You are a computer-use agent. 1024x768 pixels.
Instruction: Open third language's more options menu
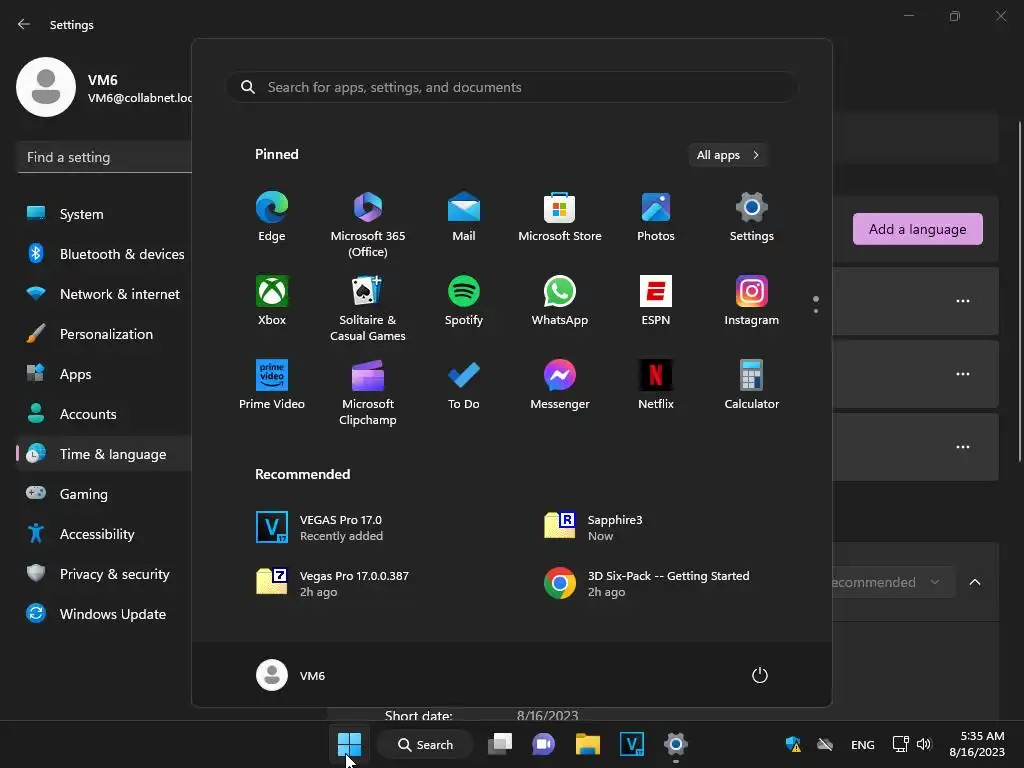(963, 447)
